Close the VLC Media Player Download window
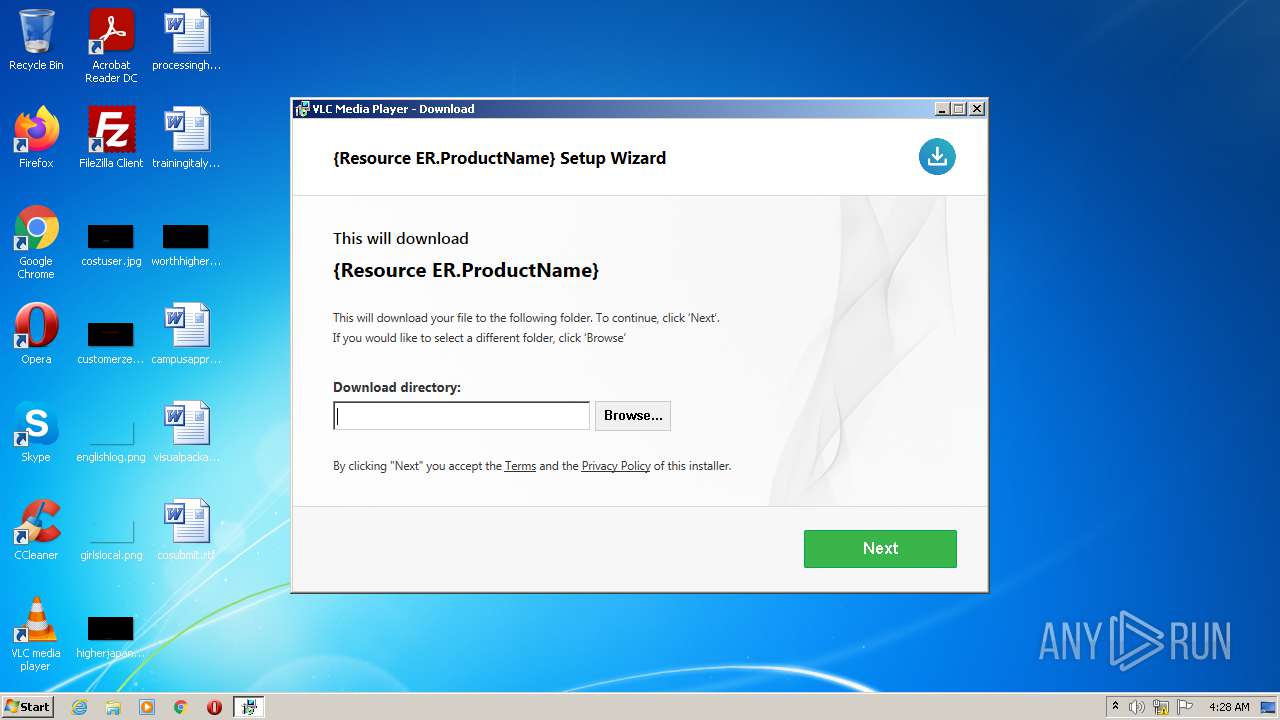The image size is (1280, 720). (x=977, y=109)
